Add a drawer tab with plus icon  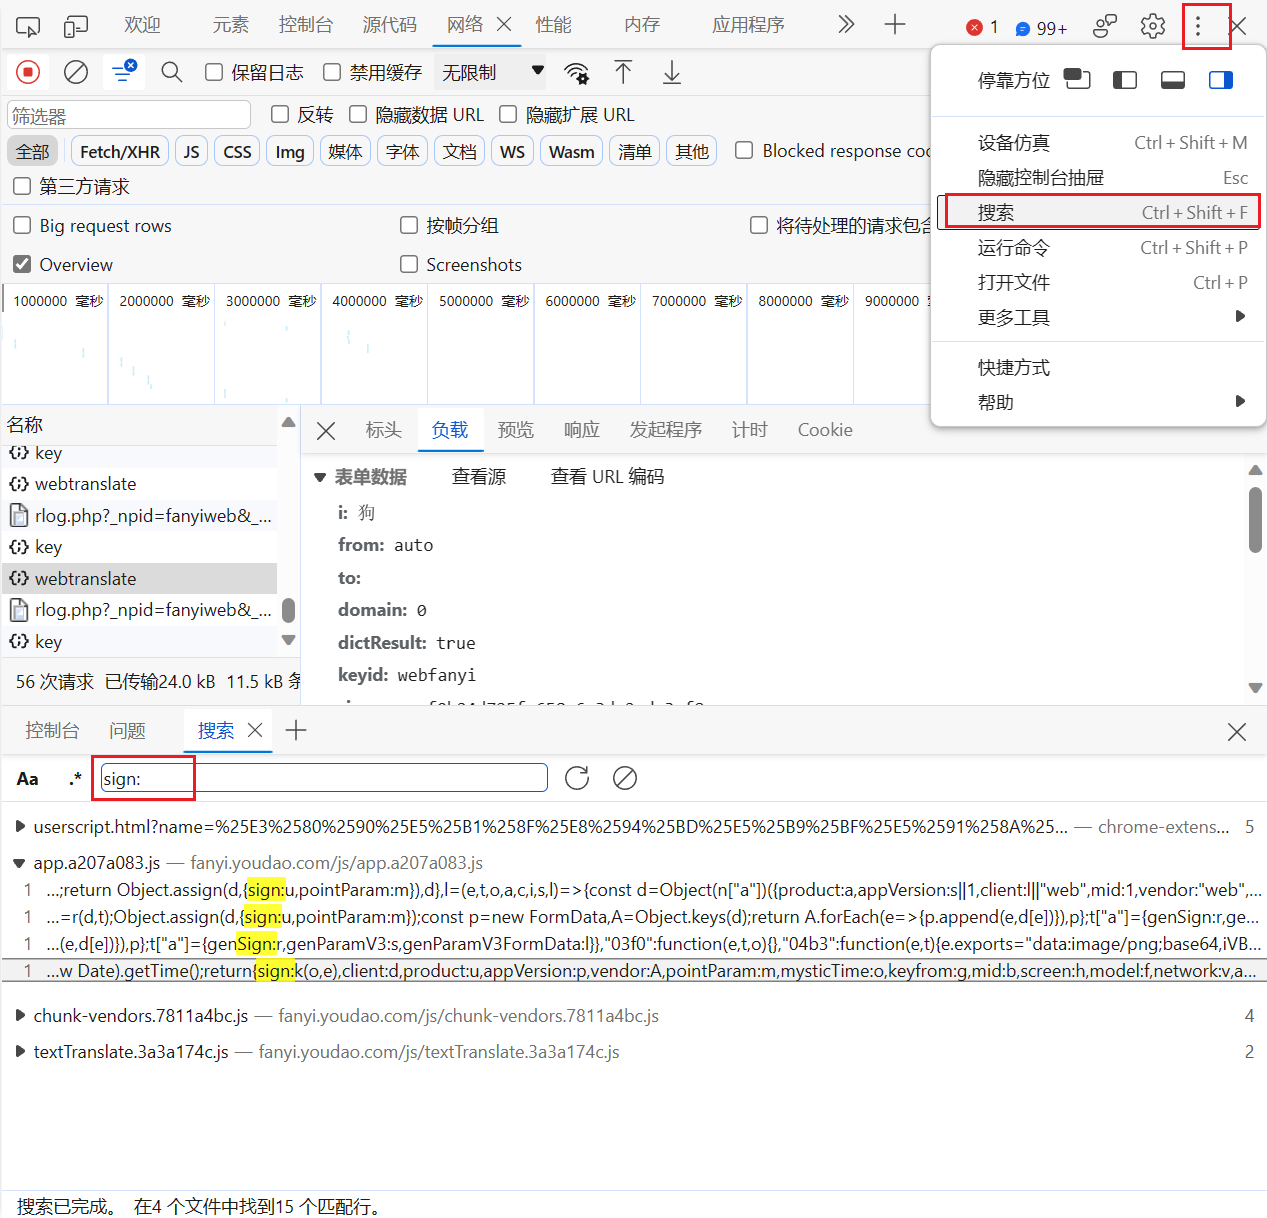296,730
